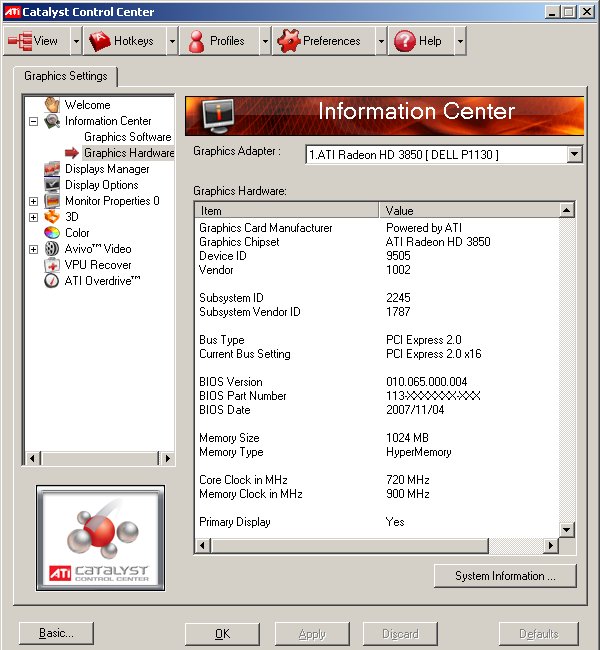Click hardware list scroll right arrow
Viewport: 600px width, 650px height.
pos(551,545)
